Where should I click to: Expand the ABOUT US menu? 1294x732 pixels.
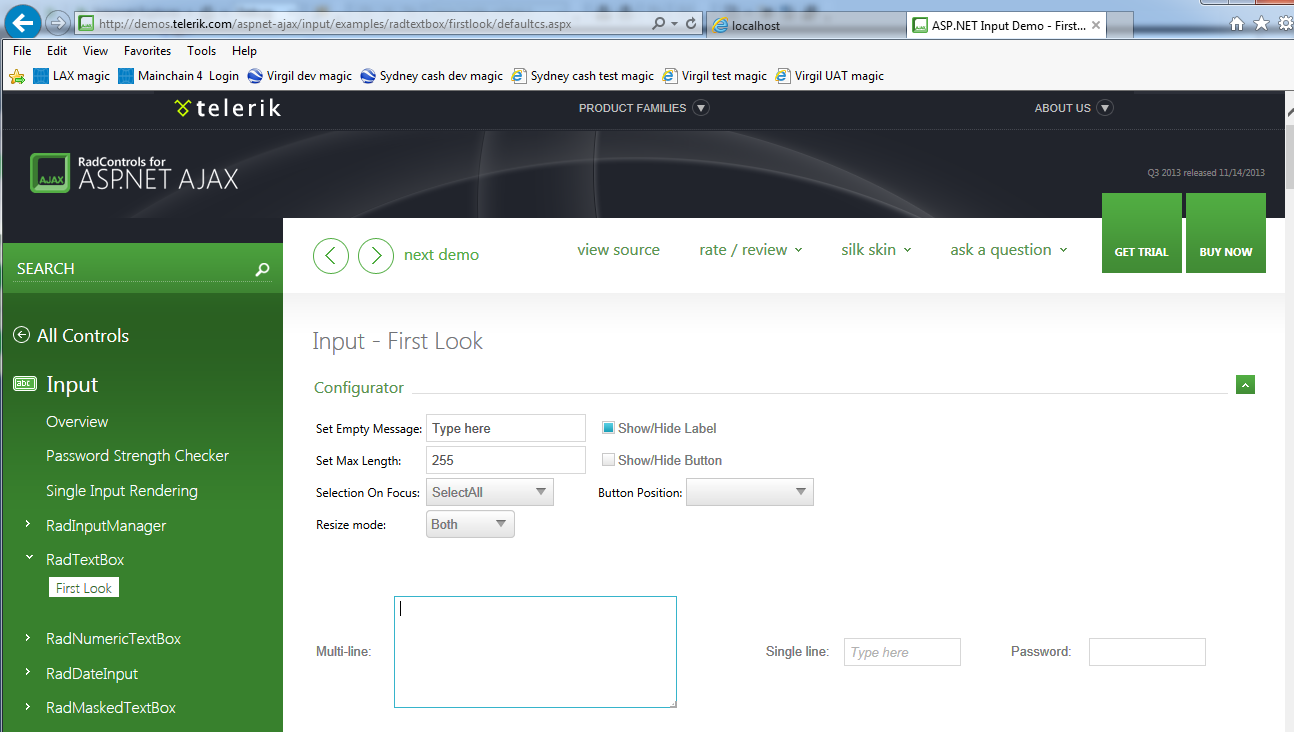click(1074, 108)
